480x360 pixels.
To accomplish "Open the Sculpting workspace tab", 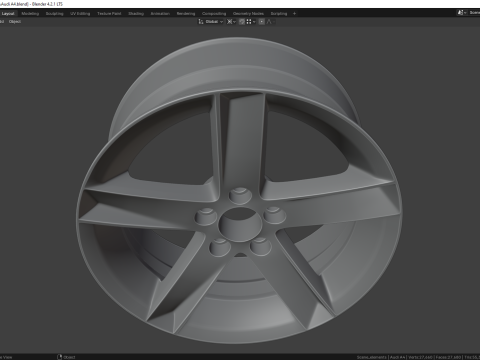I will pyautogui.click(x=54, y=14).
